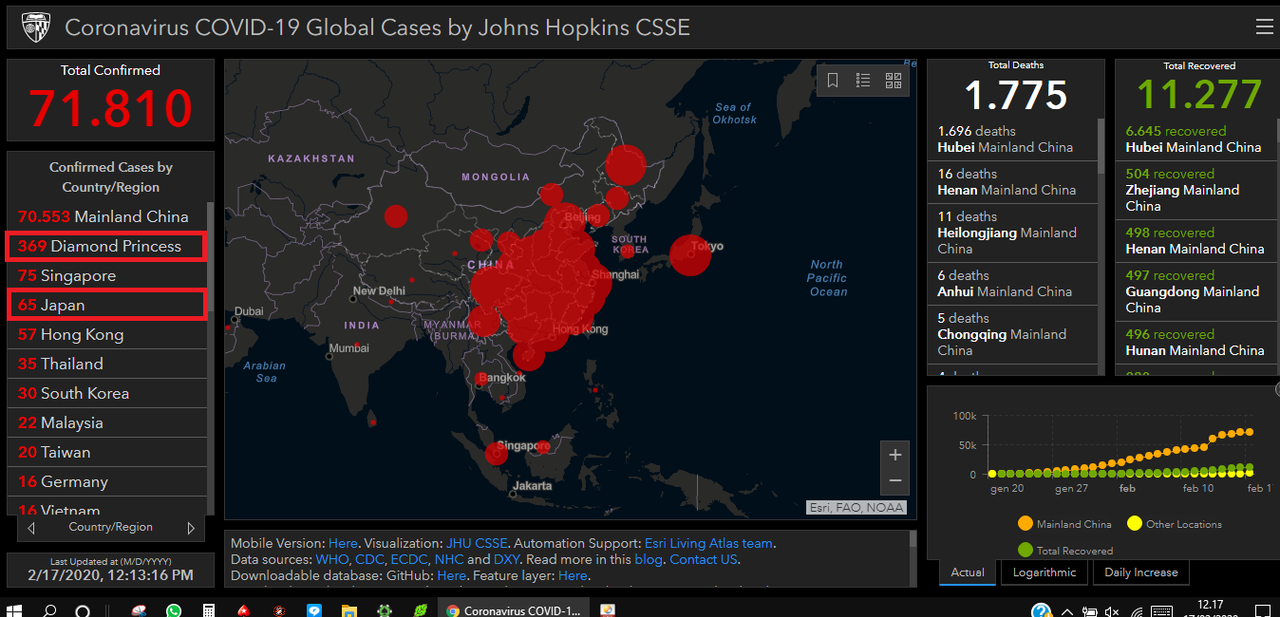Open Esri Living Atlas team link
Viewport: 1280px width, 617px height.
pos(709,543)
